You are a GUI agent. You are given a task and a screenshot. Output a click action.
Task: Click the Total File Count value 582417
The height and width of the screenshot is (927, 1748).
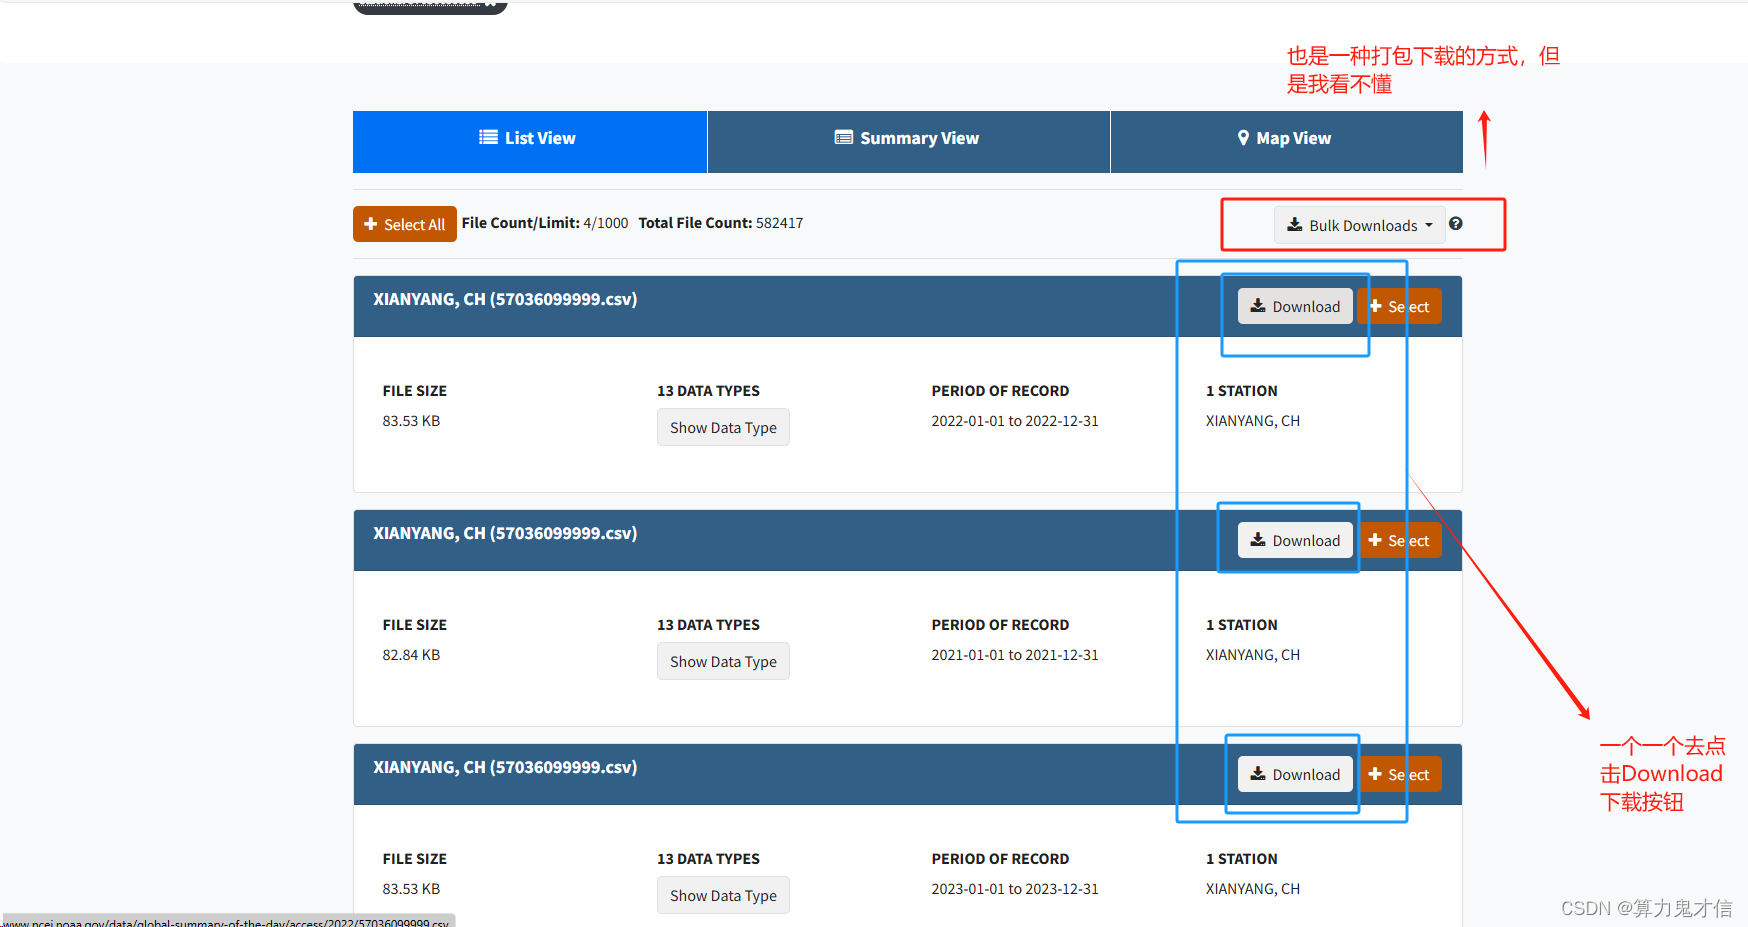coord(780,223)
